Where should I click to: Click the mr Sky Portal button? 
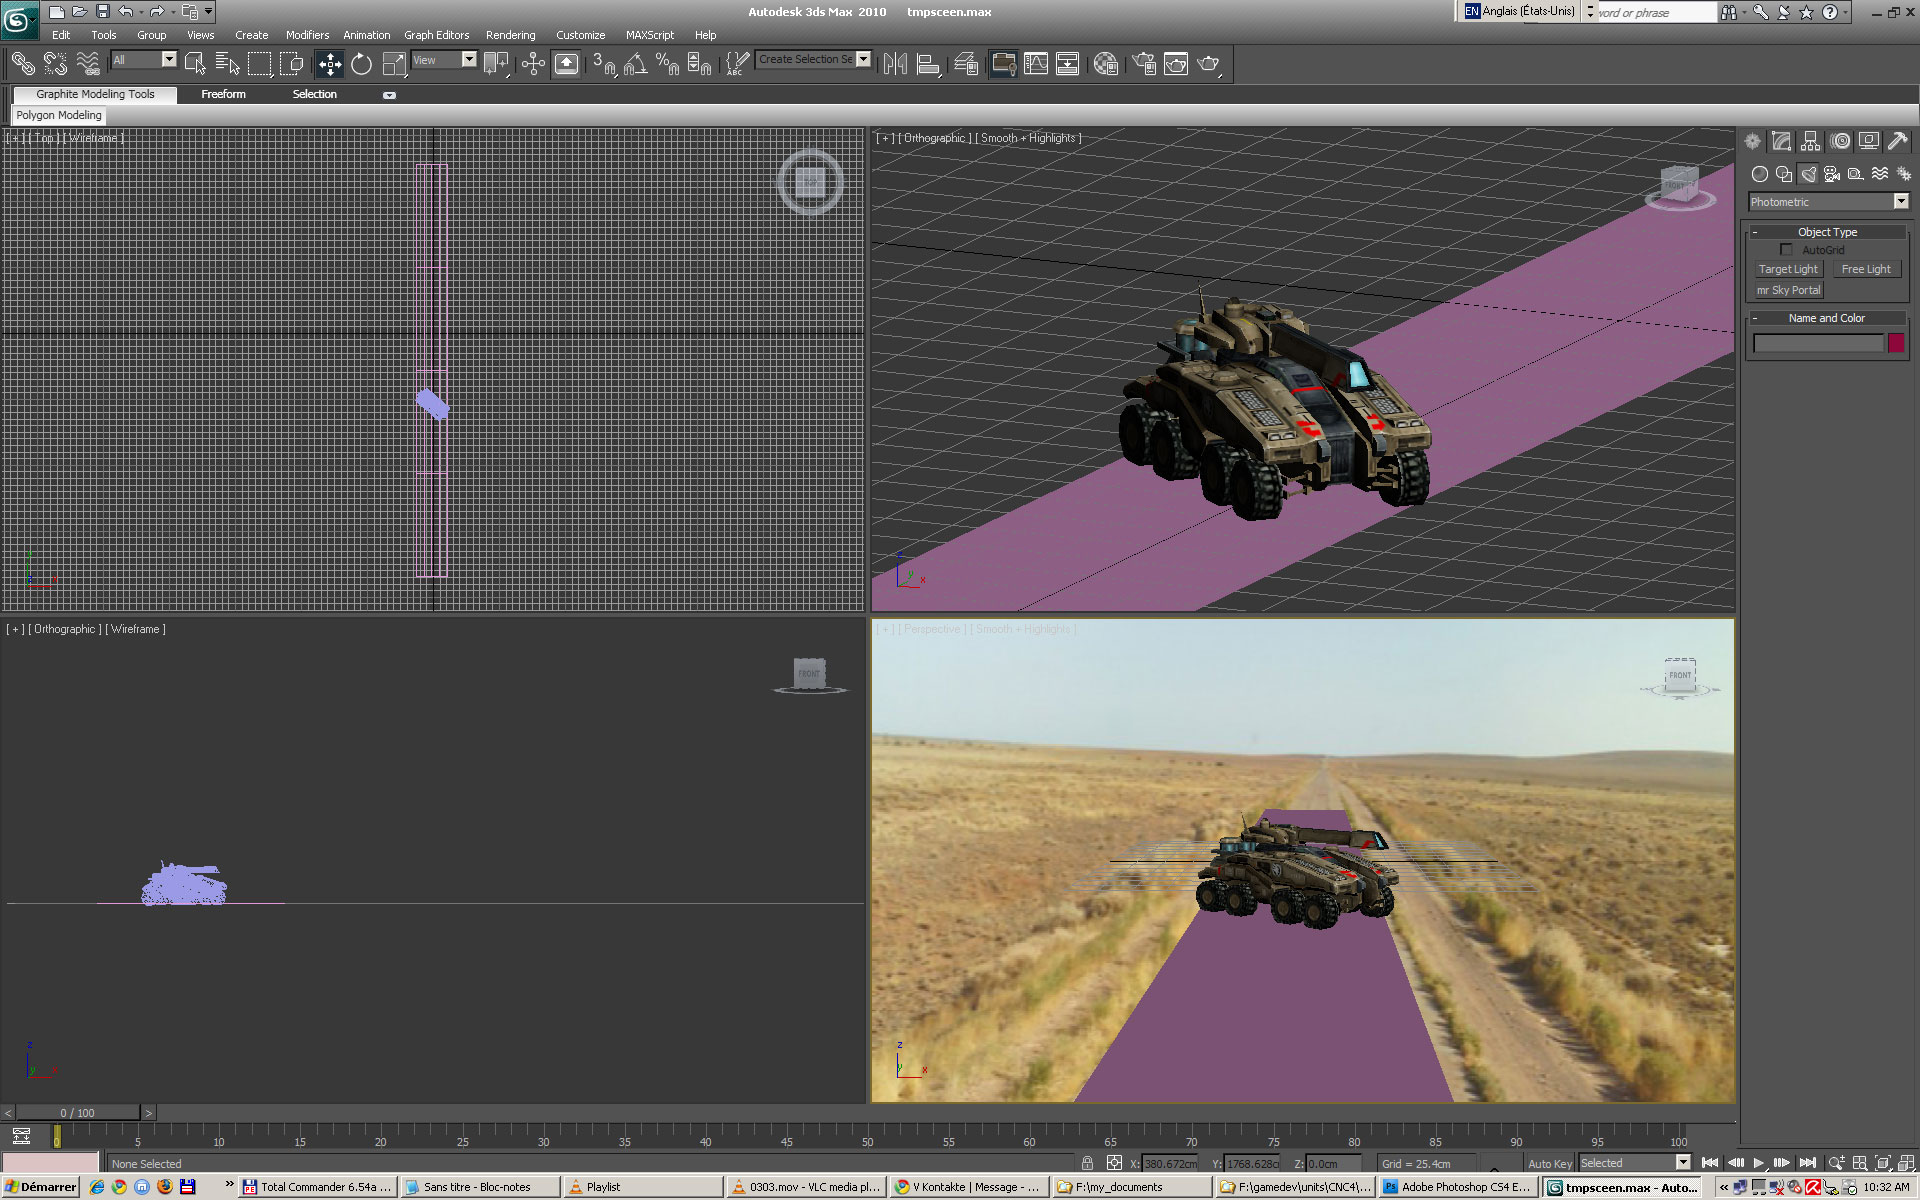pos(1788,290)
